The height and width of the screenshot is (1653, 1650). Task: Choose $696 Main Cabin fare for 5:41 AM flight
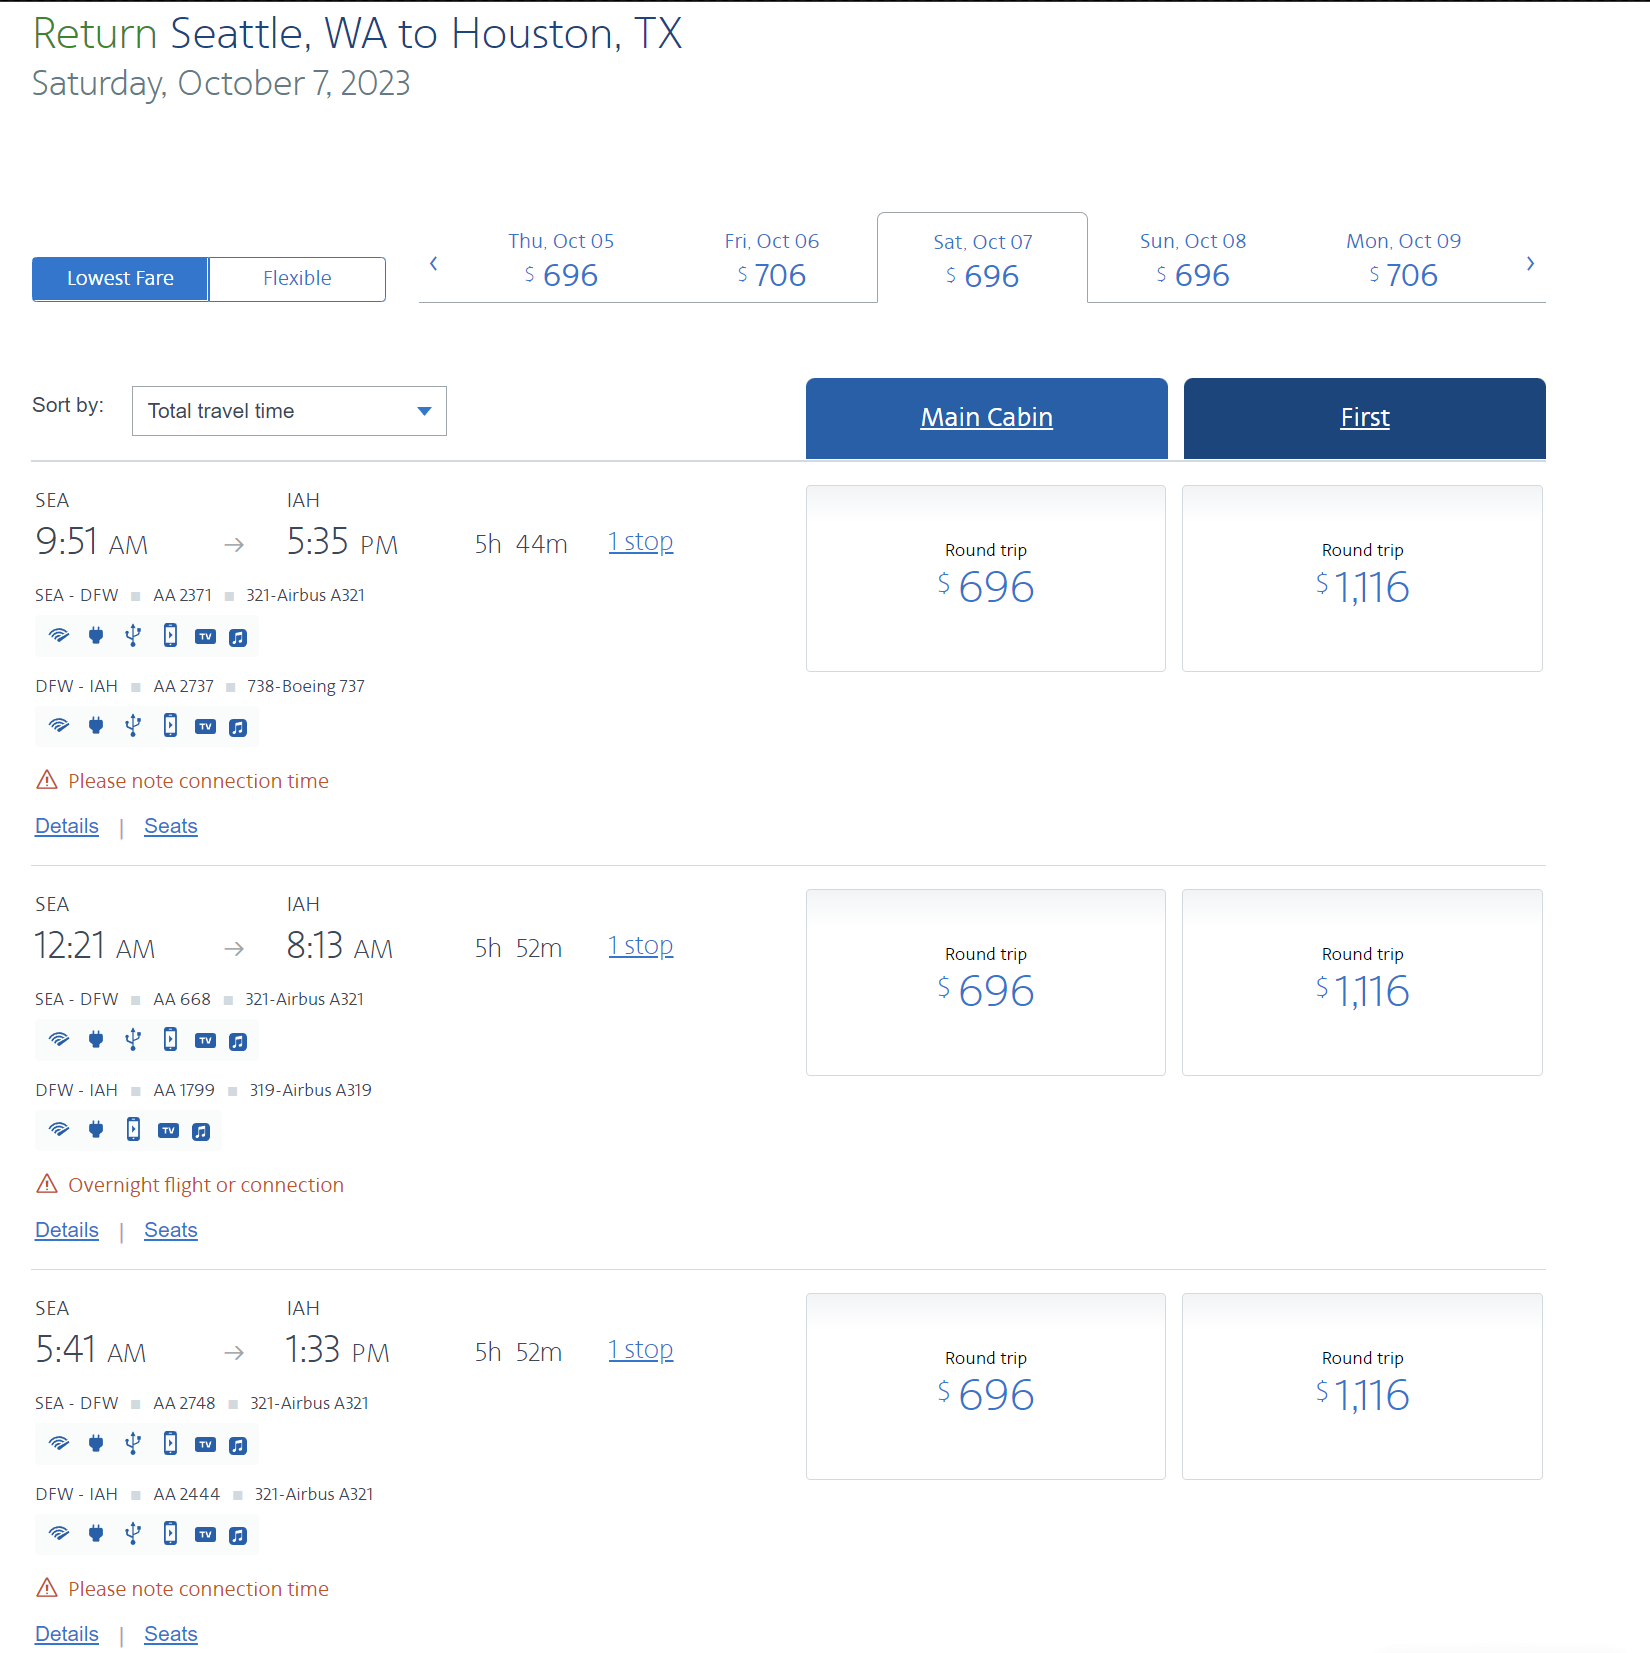[985, 1386]
